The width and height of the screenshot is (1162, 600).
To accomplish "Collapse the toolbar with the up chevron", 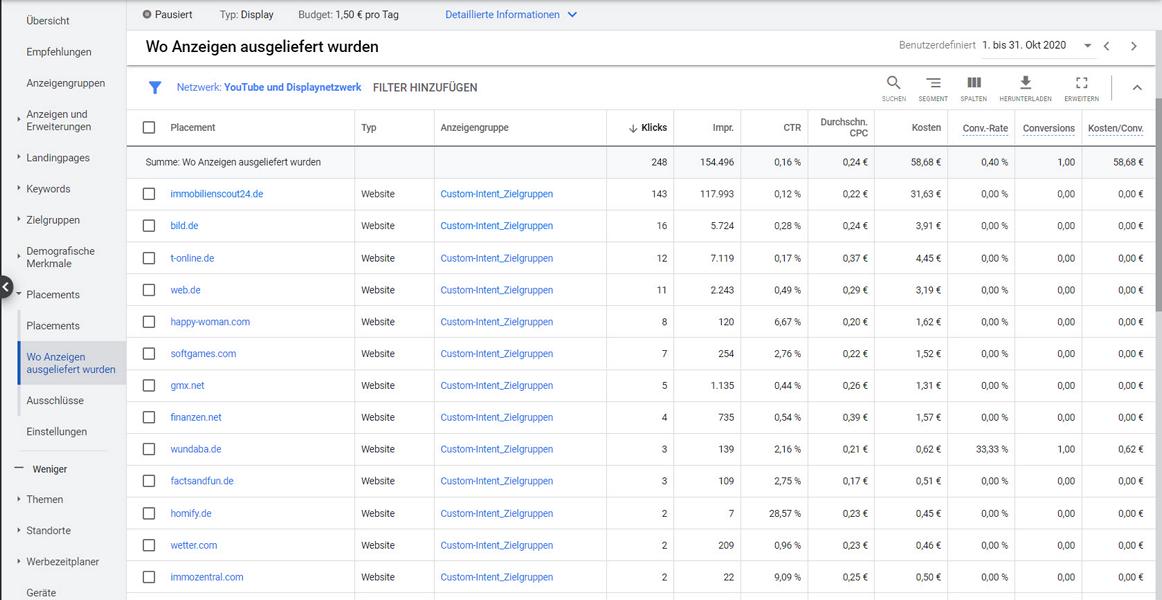I will [1137, 87].
